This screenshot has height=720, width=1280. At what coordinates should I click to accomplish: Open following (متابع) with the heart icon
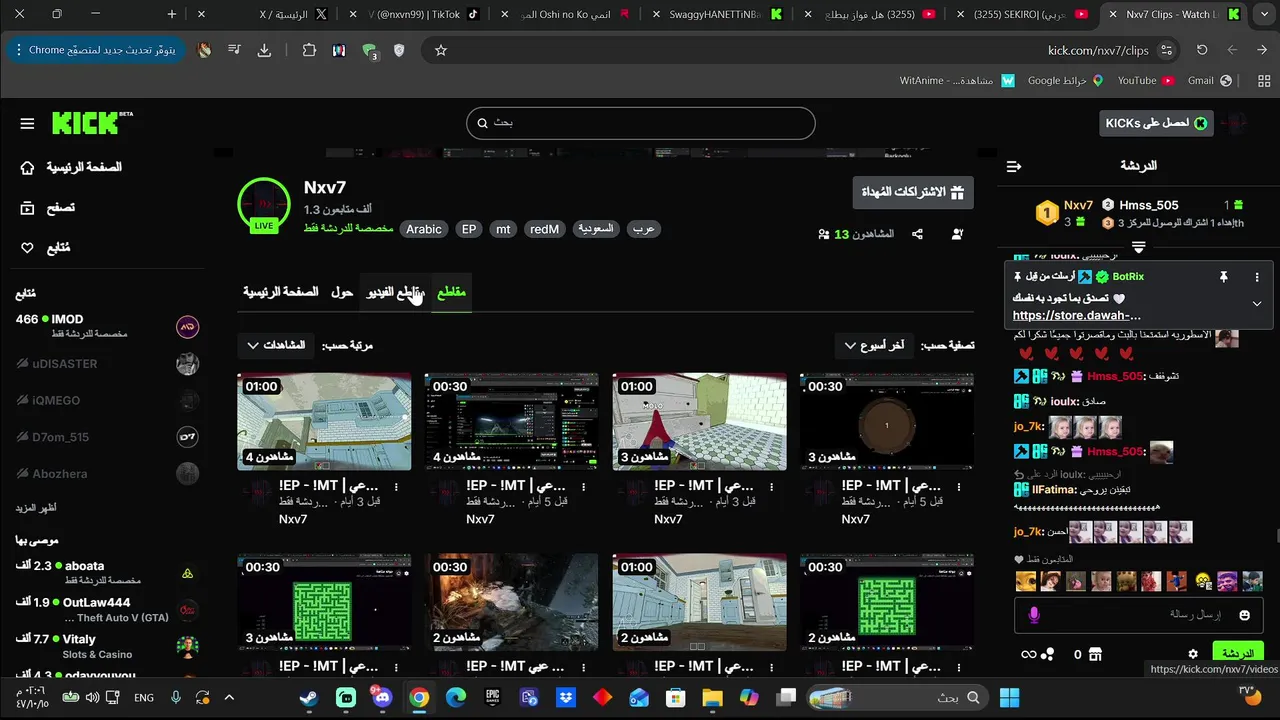pos(45,248)
